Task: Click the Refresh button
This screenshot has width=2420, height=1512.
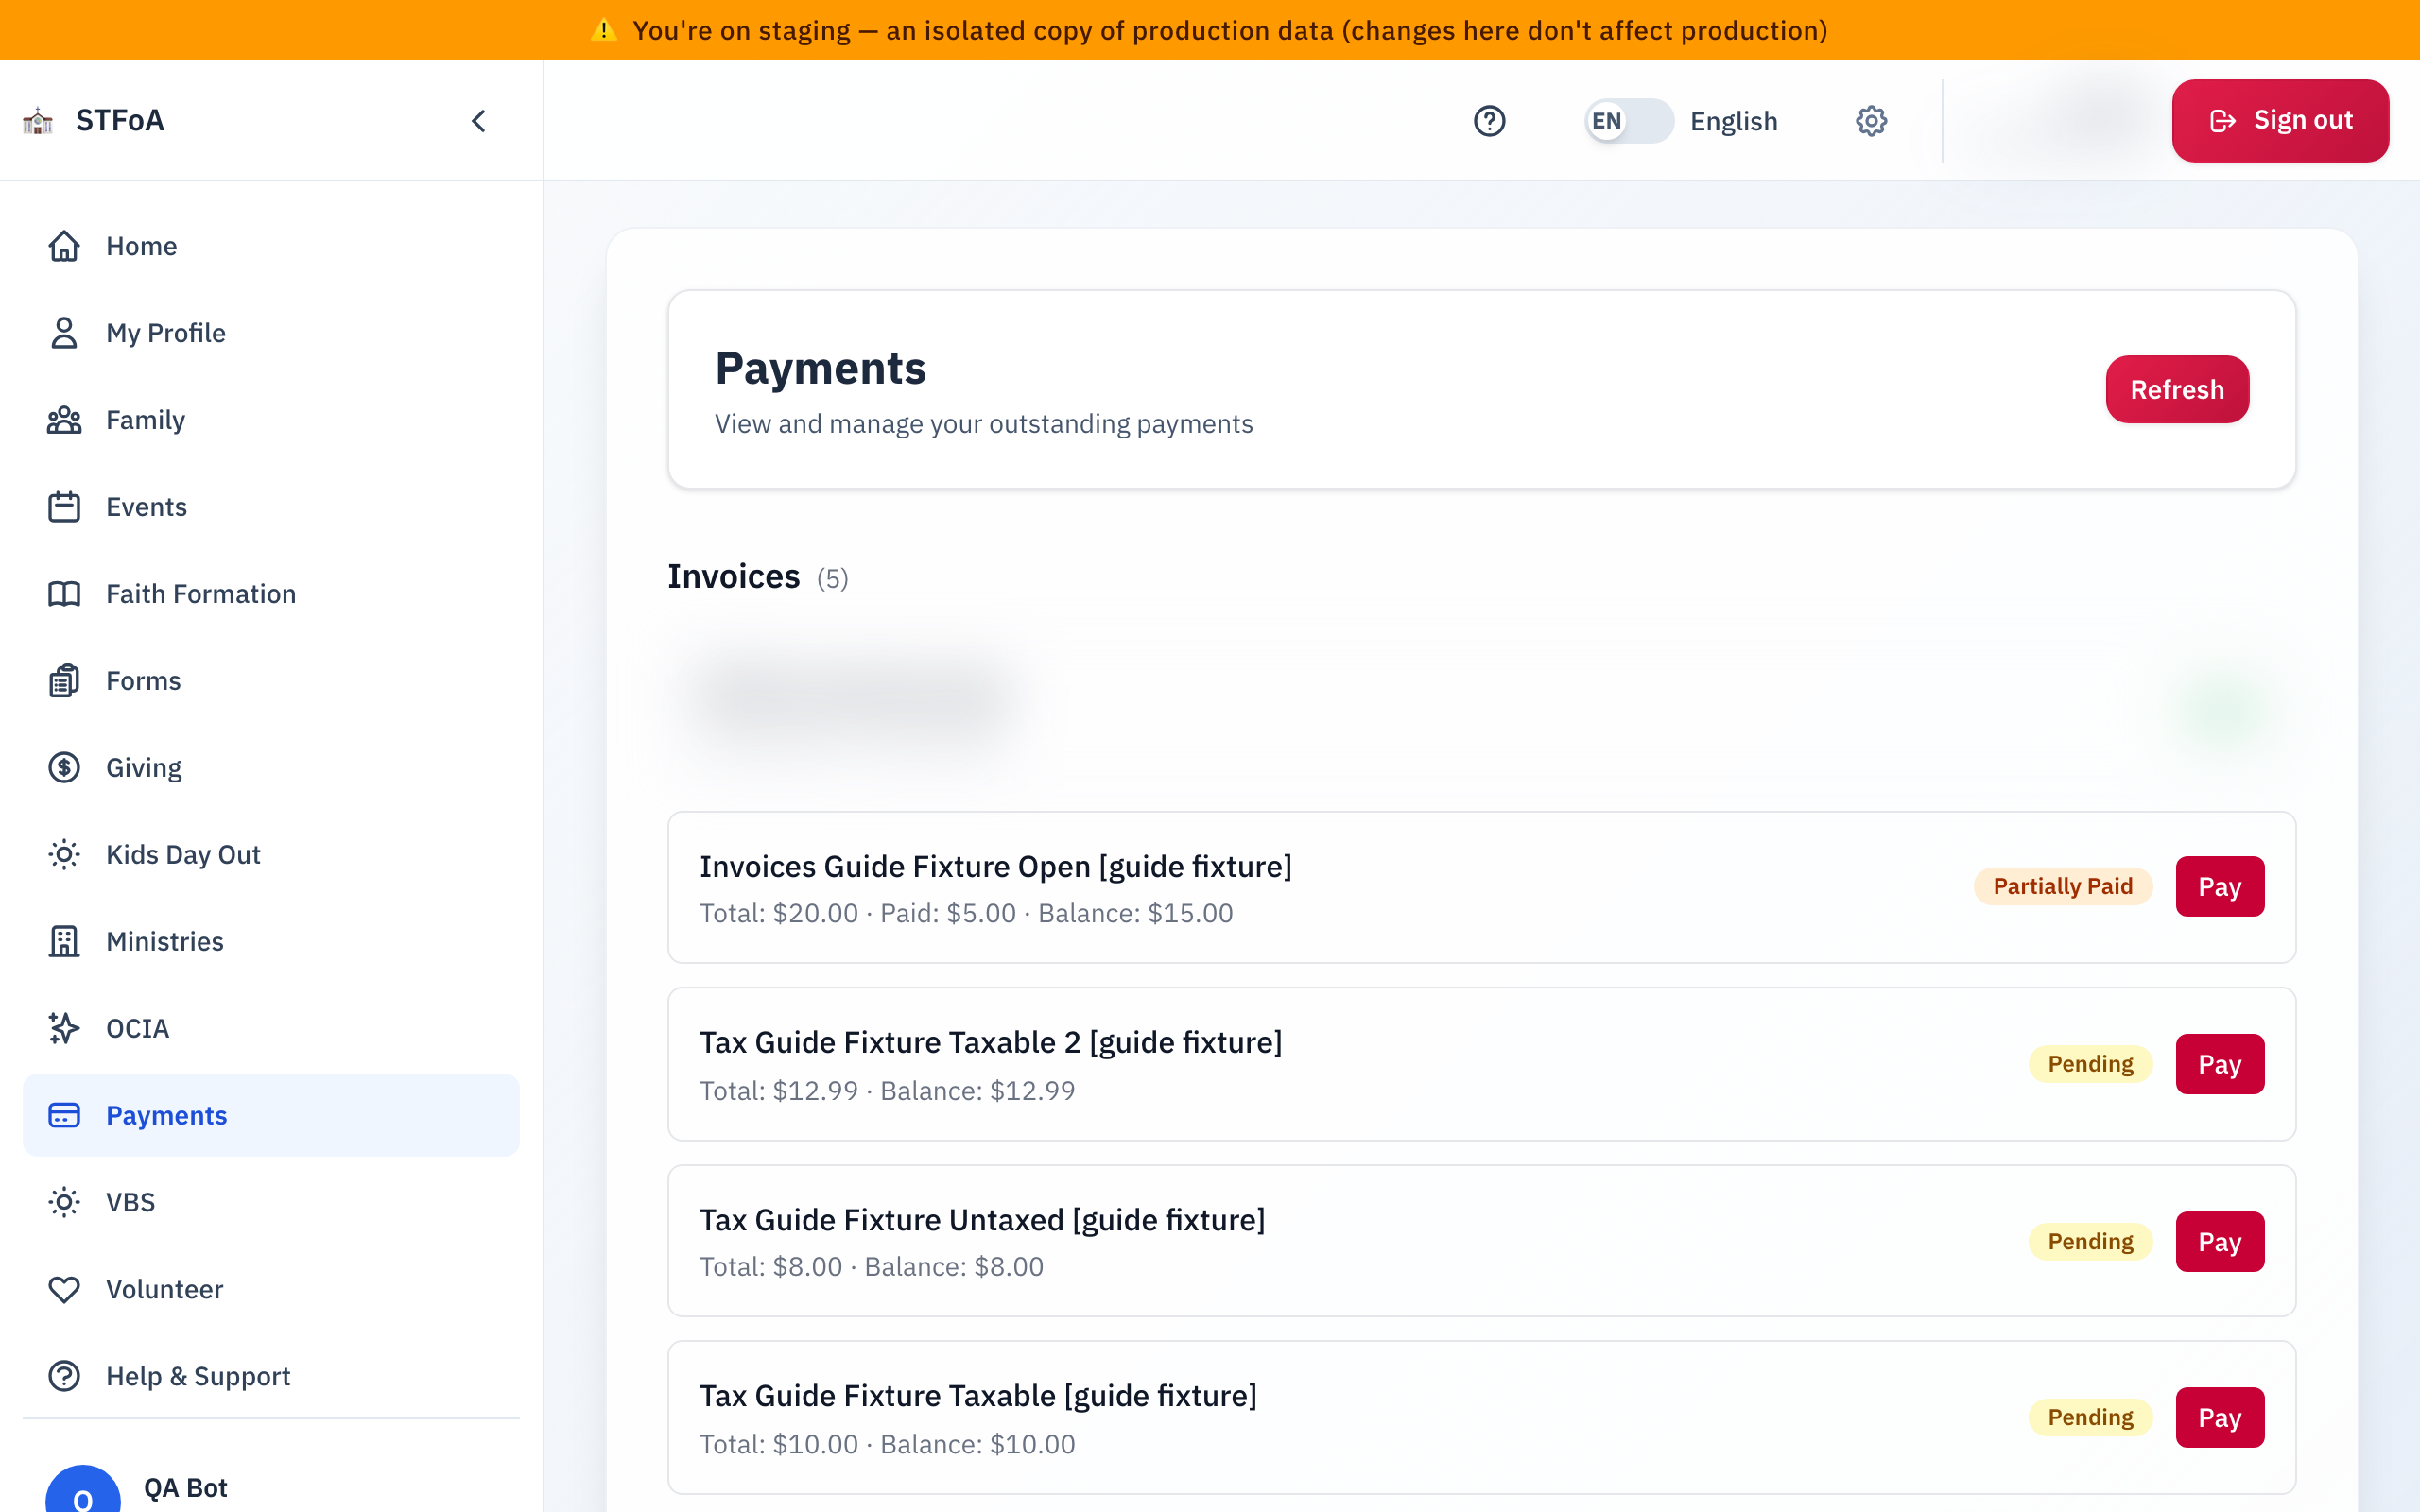Action: pos(2177,389)
